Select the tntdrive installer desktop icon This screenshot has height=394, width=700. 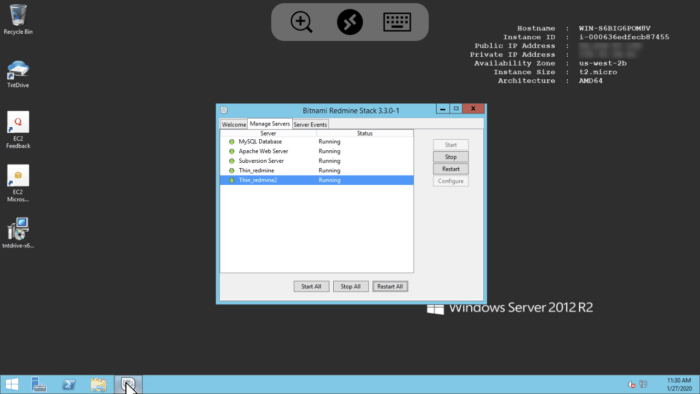18,232
